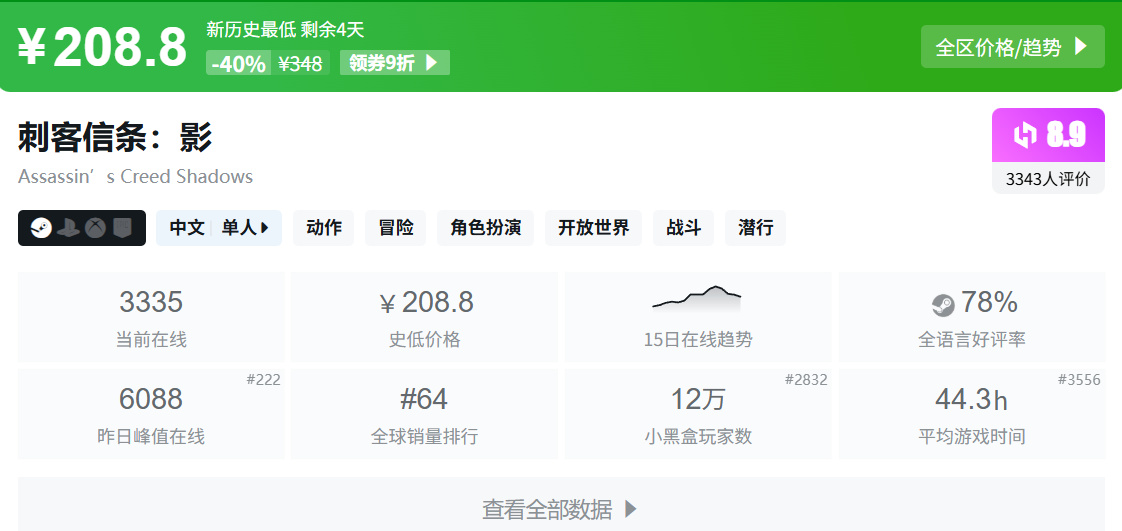The width and height of the screenshot is (1122, 531).
Task: Click the Steam icon next to 78%
Action: click(x=943, y=306)
